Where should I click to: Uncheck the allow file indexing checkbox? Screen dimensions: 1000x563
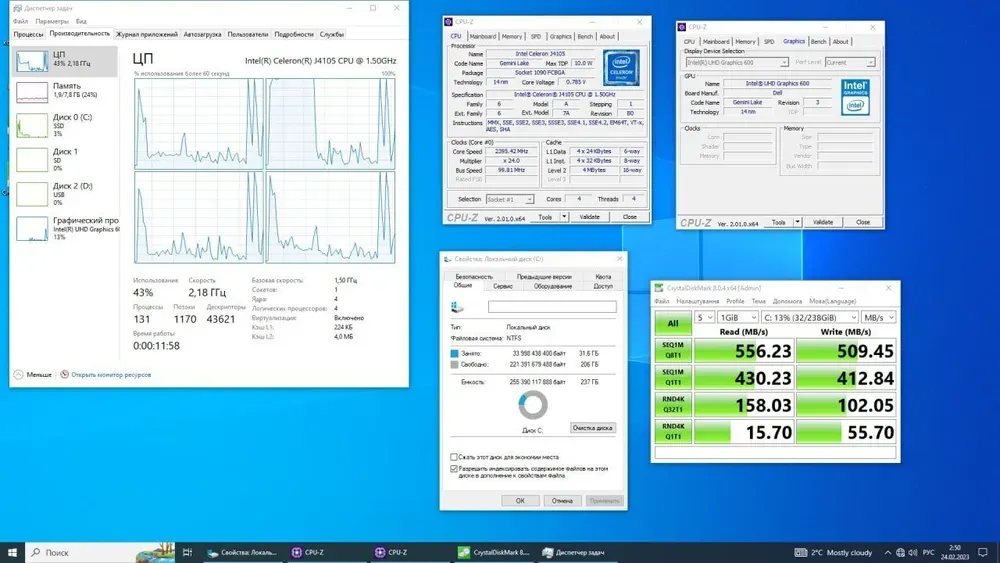pyautogui.click(x=454, y=467)
